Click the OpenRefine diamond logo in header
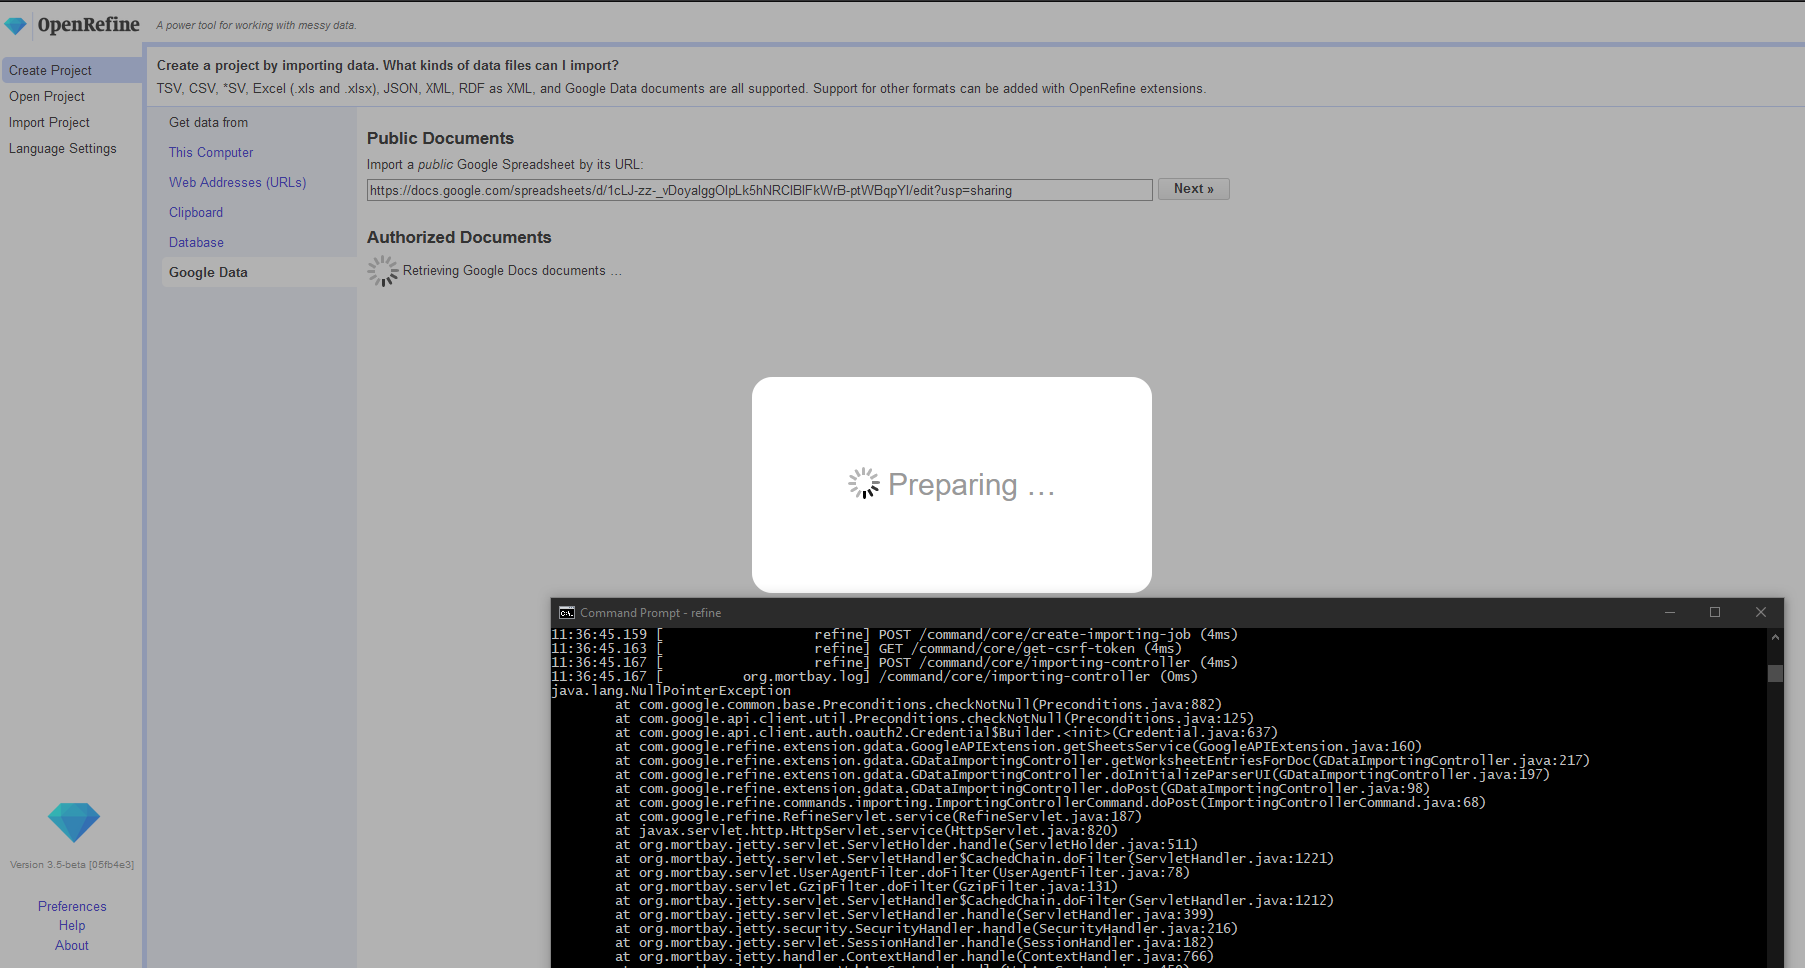 coord(16,25)
